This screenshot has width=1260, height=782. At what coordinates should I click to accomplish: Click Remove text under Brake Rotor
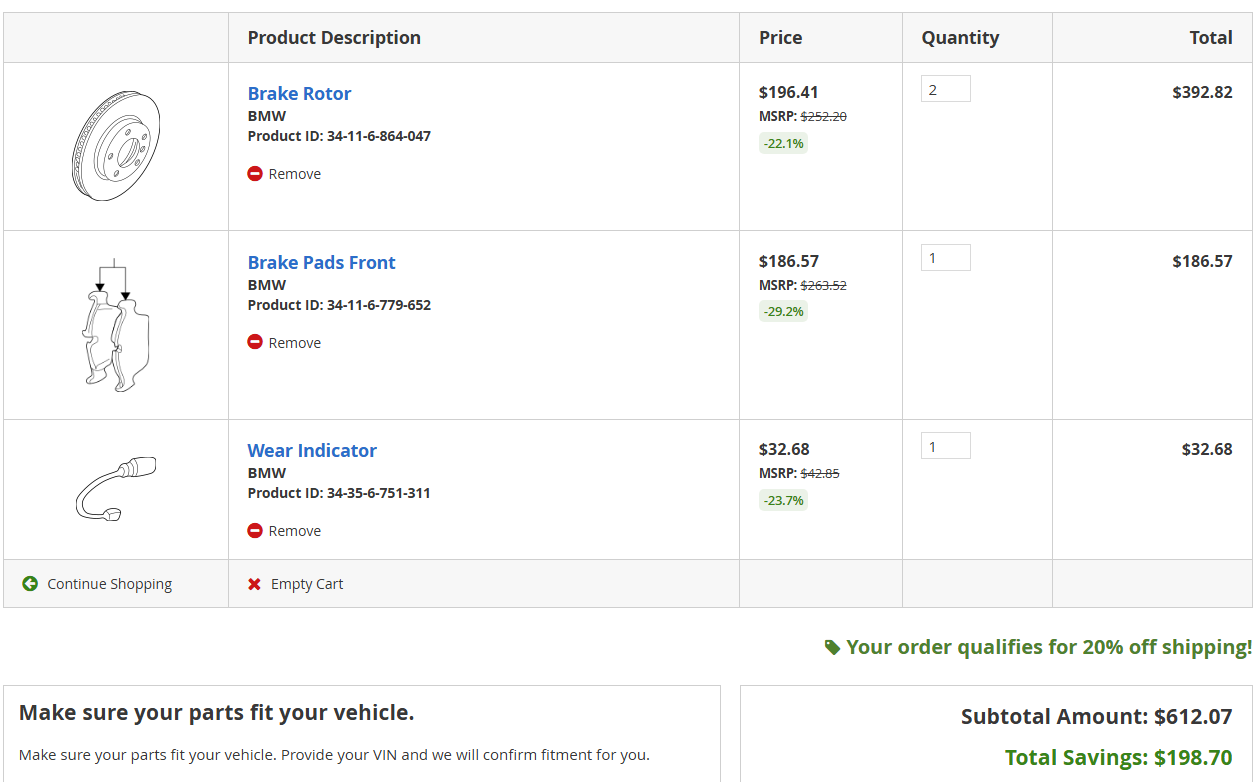(x=294, y=174)
